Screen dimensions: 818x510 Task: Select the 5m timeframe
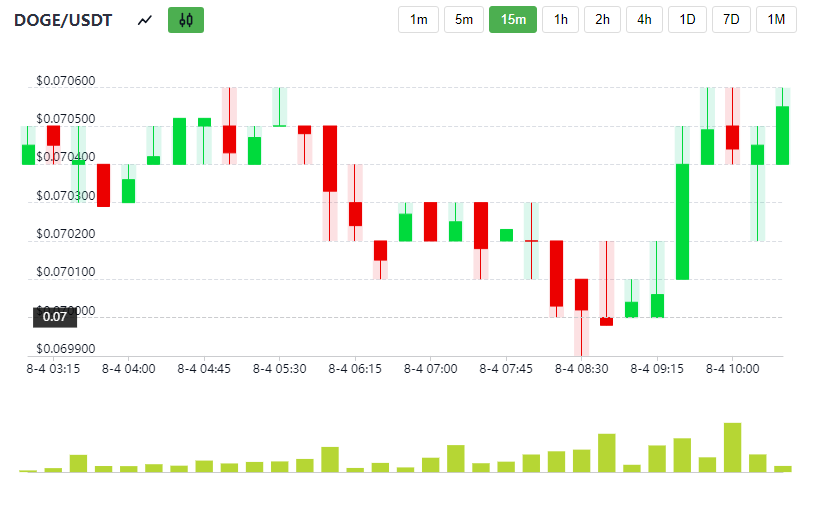coord(464,20)
